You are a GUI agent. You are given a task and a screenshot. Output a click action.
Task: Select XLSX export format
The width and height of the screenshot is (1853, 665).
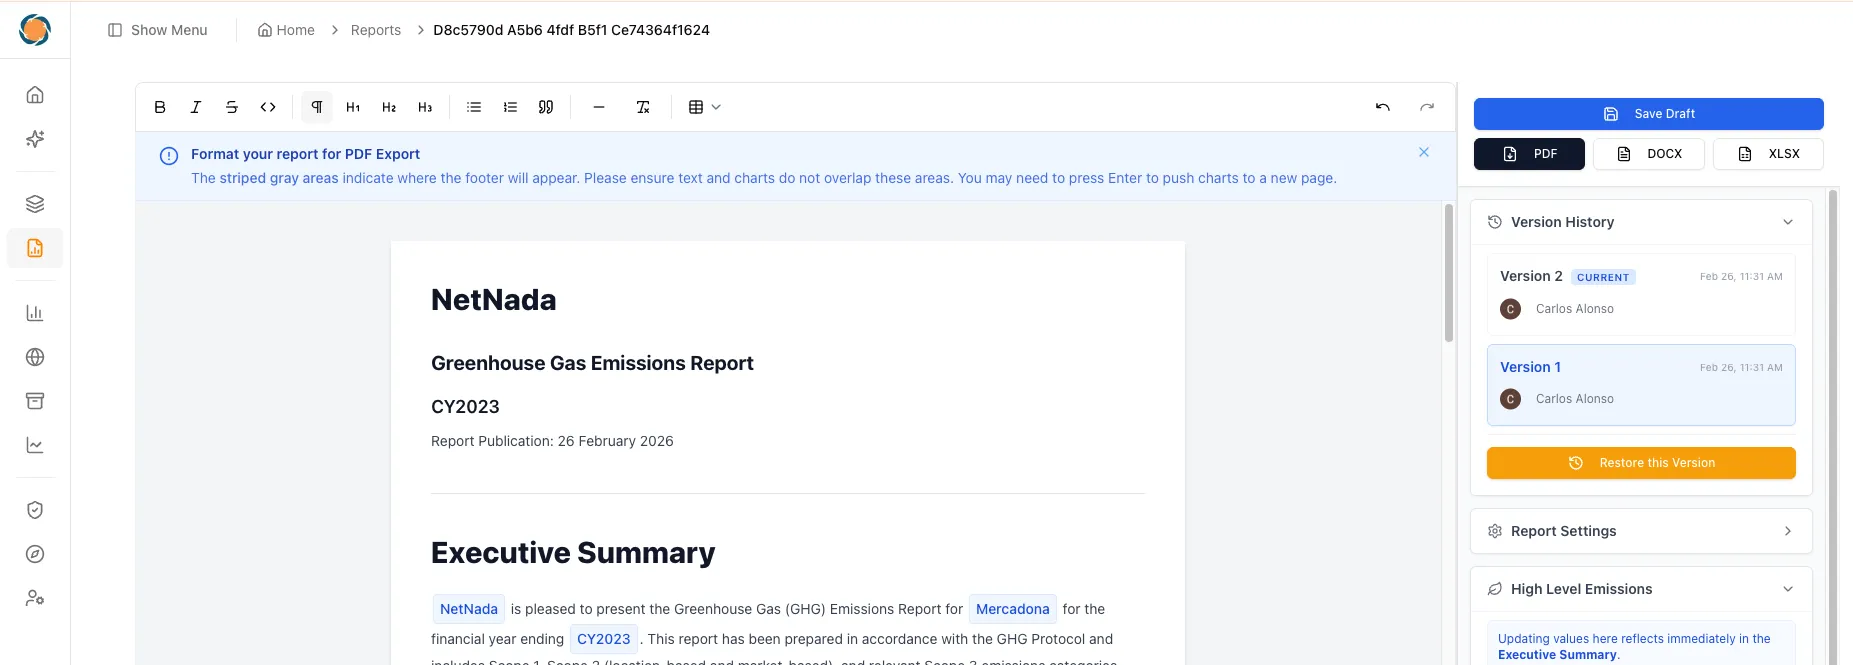(1768, 154)
